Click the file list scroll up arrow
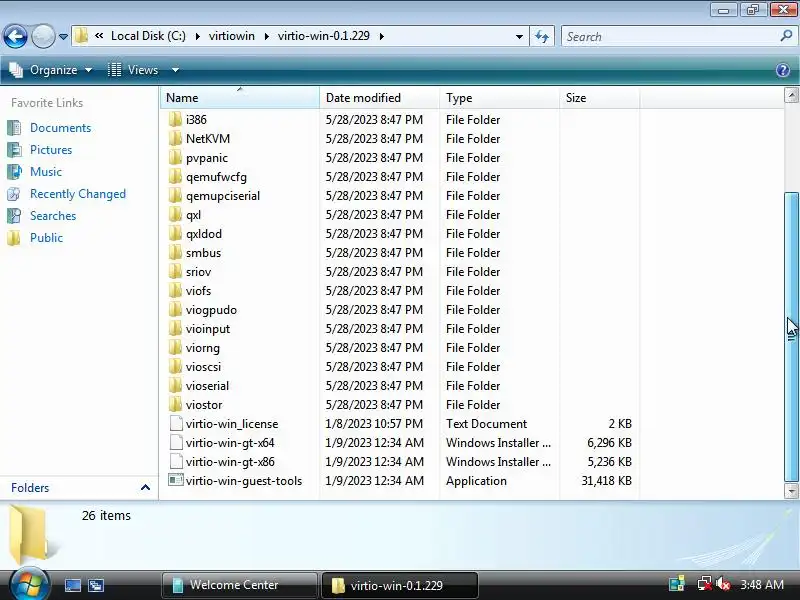 pyautogui.click(x=791, y=95)
